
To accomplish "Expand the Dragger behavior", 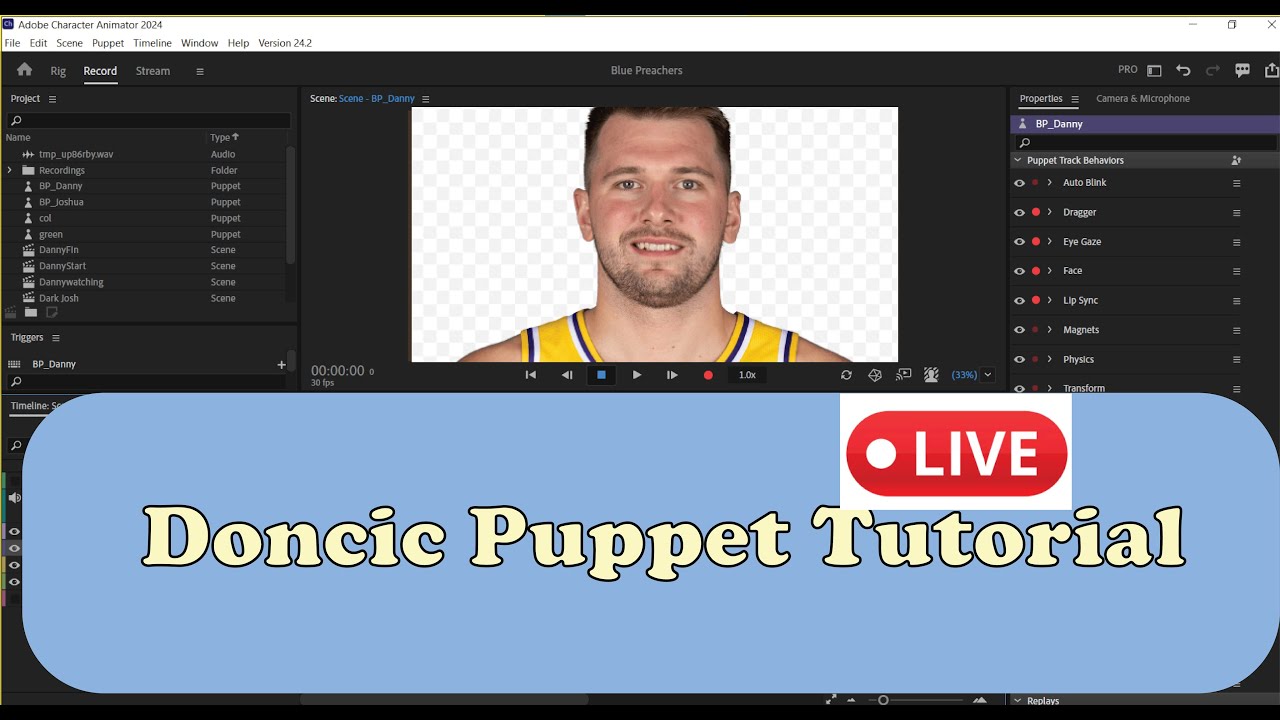I will (1049, 212).
